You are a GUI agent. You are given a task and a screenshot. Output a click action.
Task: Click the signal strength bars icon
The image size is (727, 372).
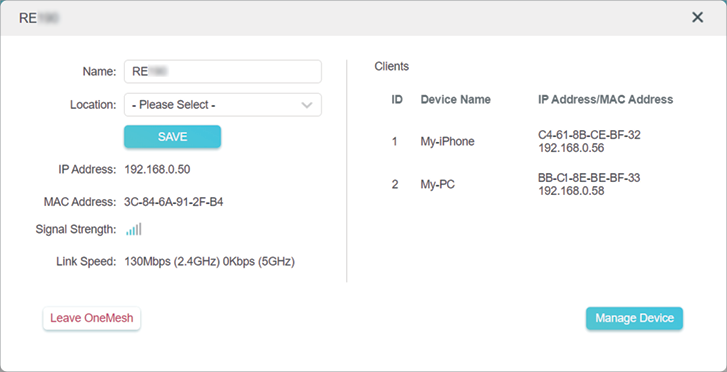coord(134,229)
